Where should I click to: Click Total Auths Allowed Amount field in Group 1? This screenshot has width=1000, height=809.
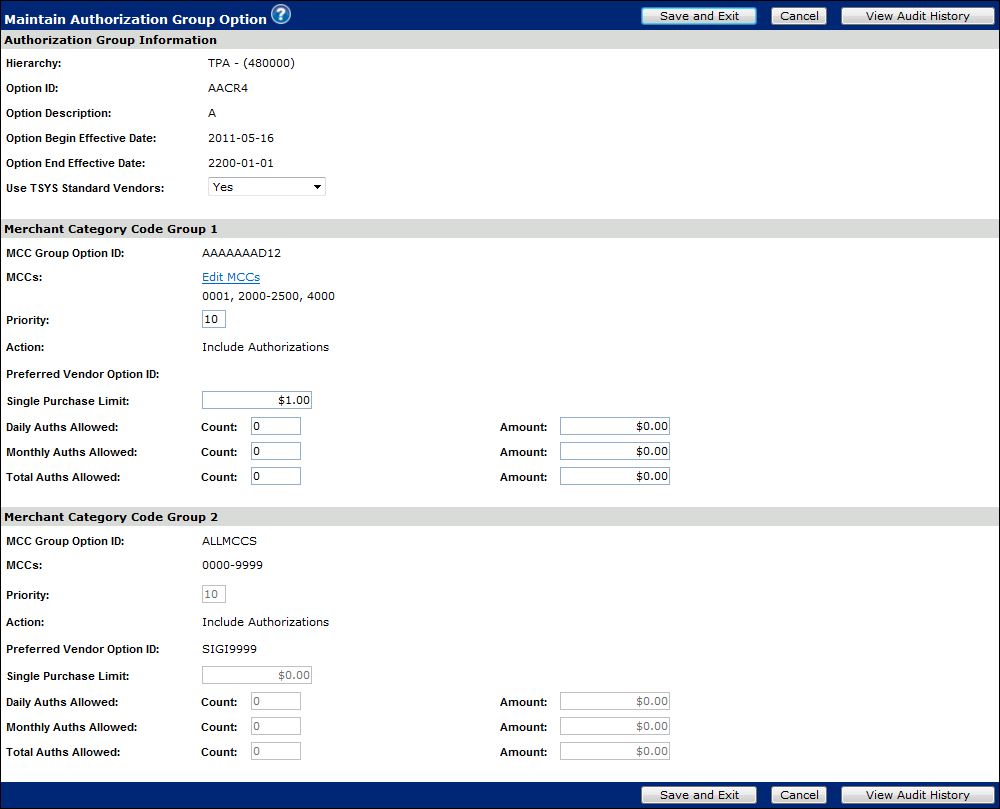614,477
